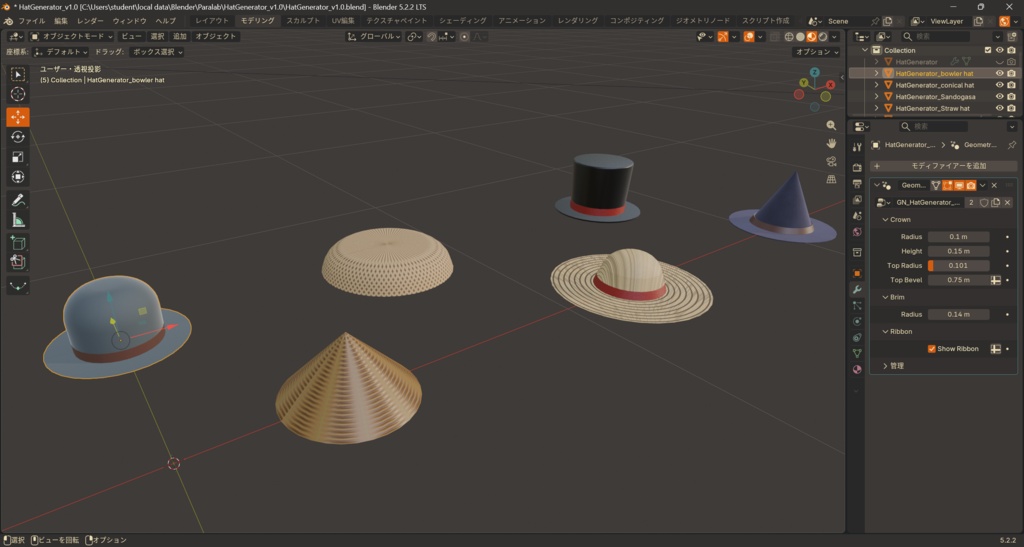The width and height of the screenshot is (1024, 547).
Task: Open the Modifiers wrench tab
Action: [857, 289]
